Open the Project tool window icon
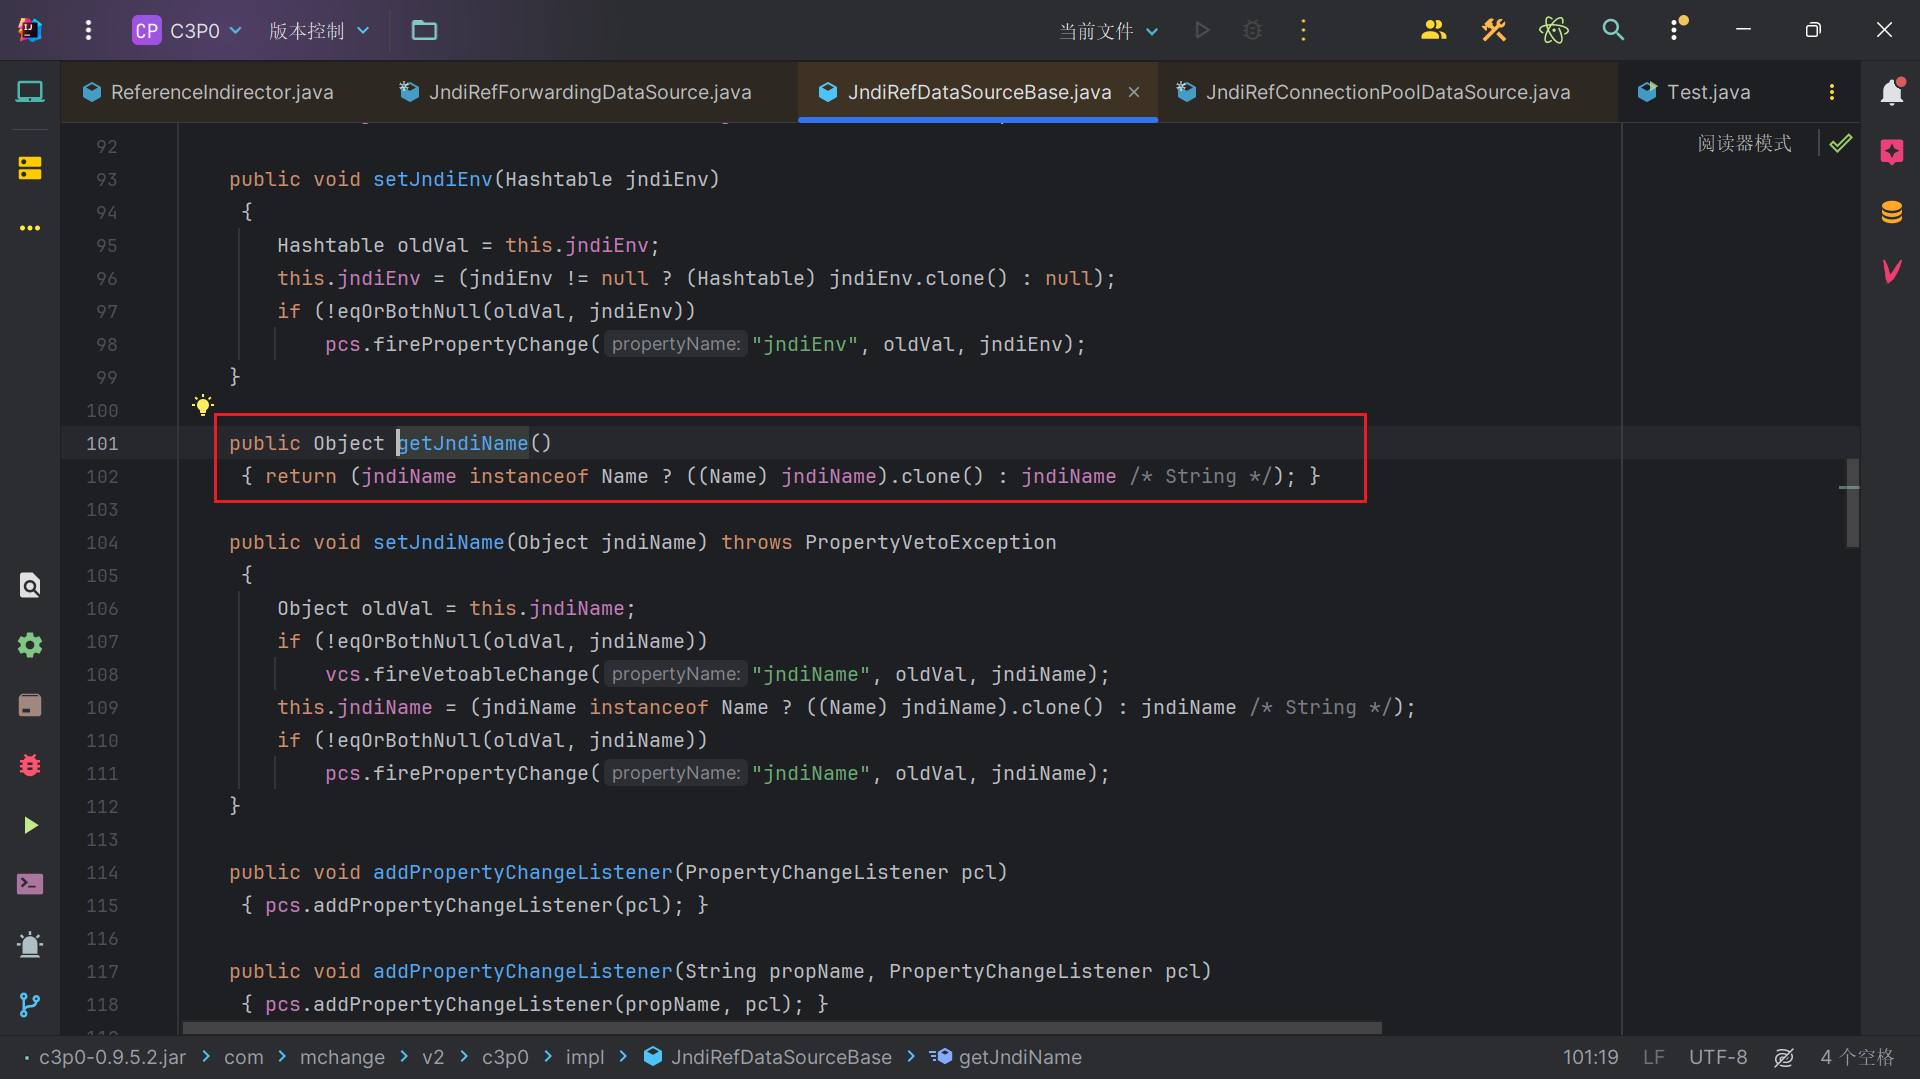The height and width of the screenshot is (1079, 1920). [x=30, y=92]
